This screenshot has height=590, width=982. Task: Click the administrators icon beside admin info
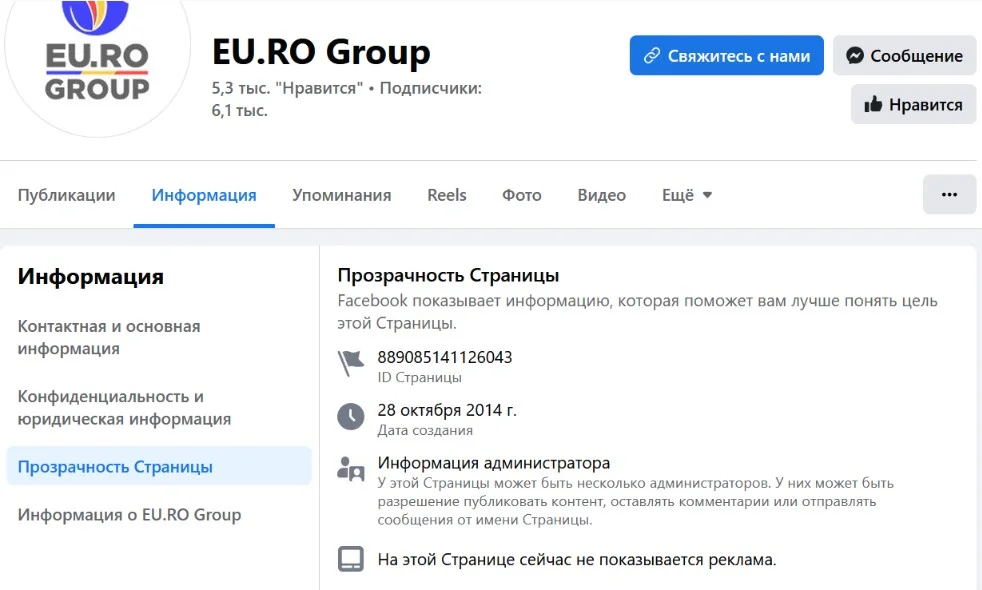[x=351, y=468]
